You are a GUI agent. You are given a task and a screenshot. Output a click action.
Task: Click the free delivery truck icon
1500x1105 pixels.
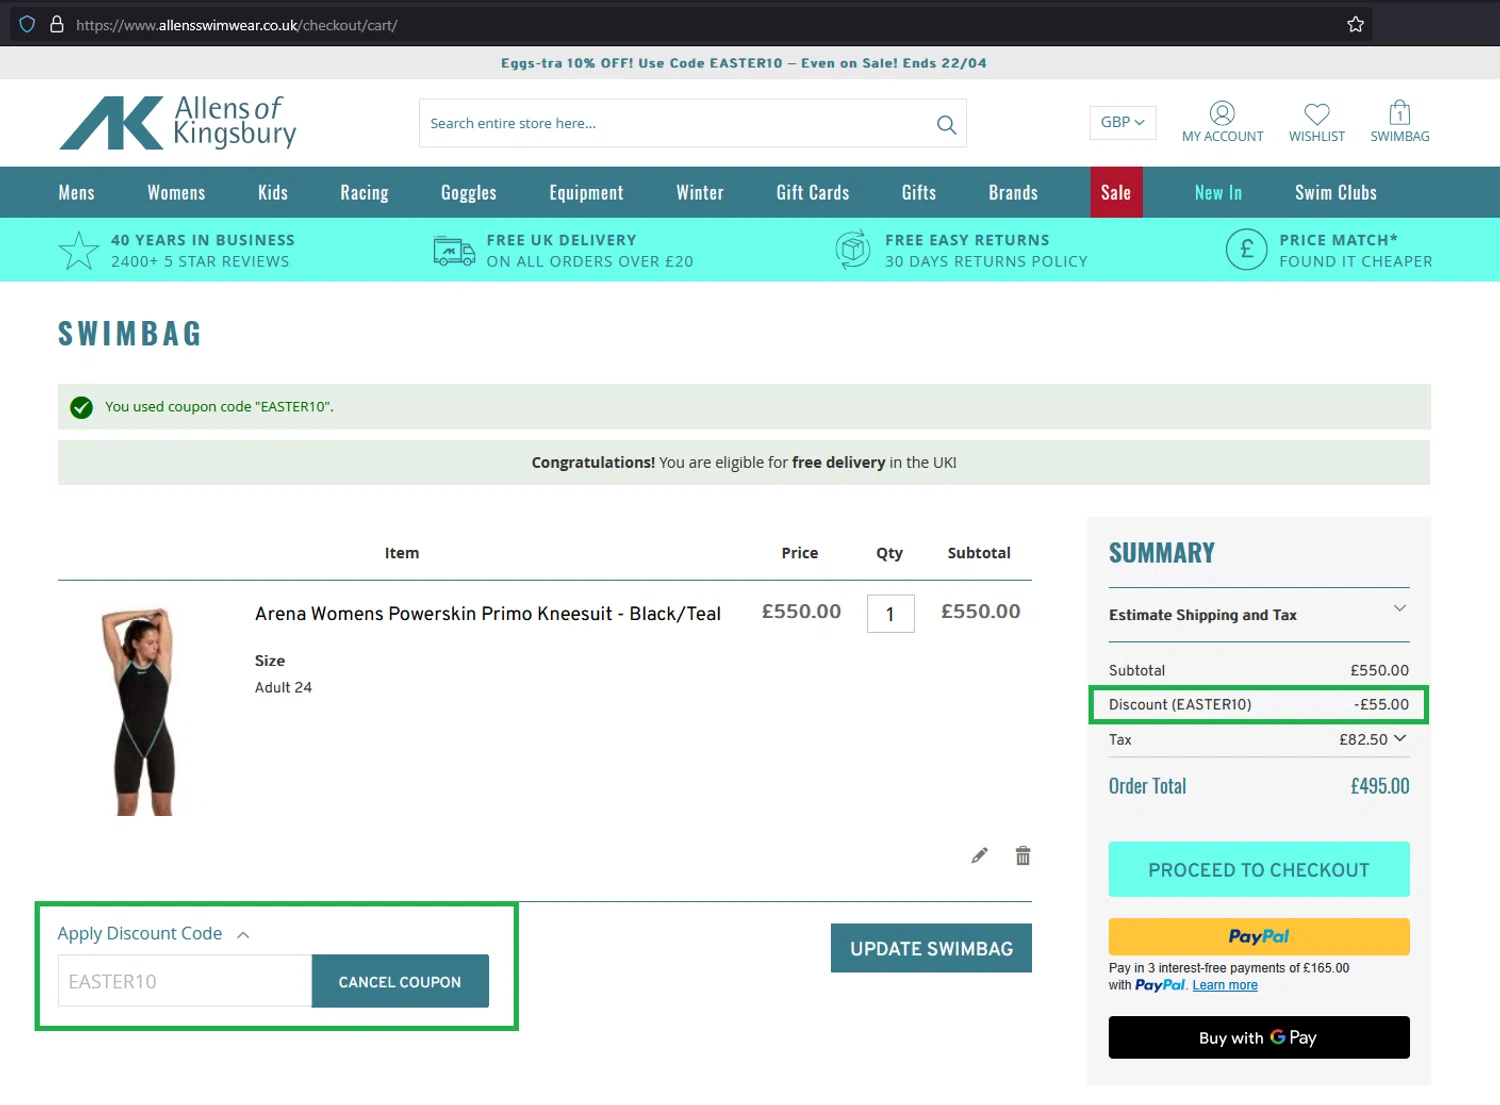click(x=454, y=250)
